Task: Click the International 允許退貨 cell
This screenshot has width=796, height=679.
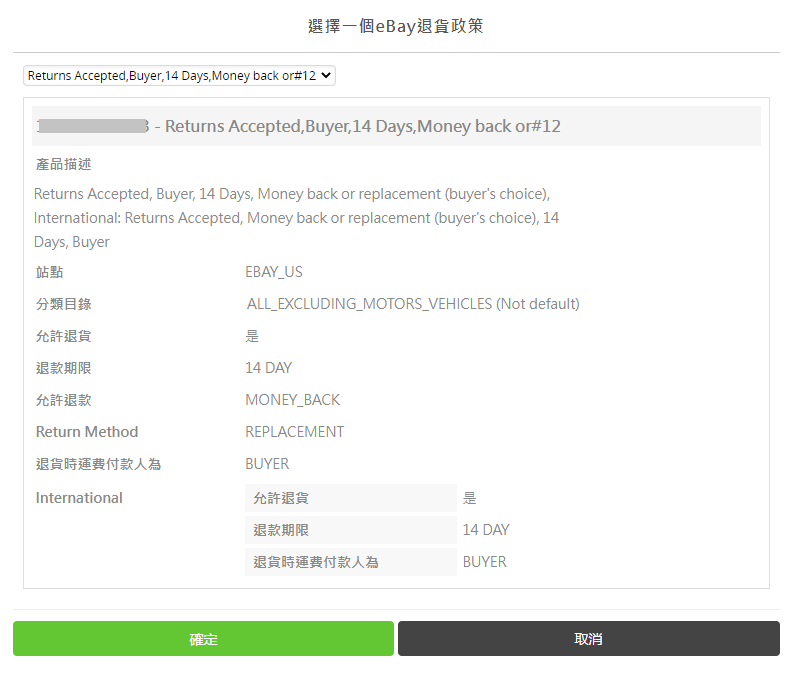Action: click(x=351, y=498)
